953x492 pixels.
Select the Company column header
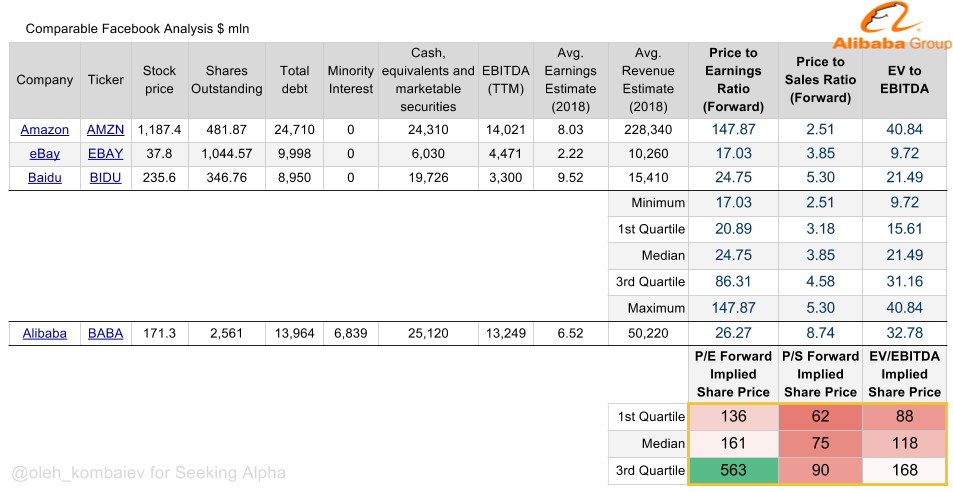(44, 80)
